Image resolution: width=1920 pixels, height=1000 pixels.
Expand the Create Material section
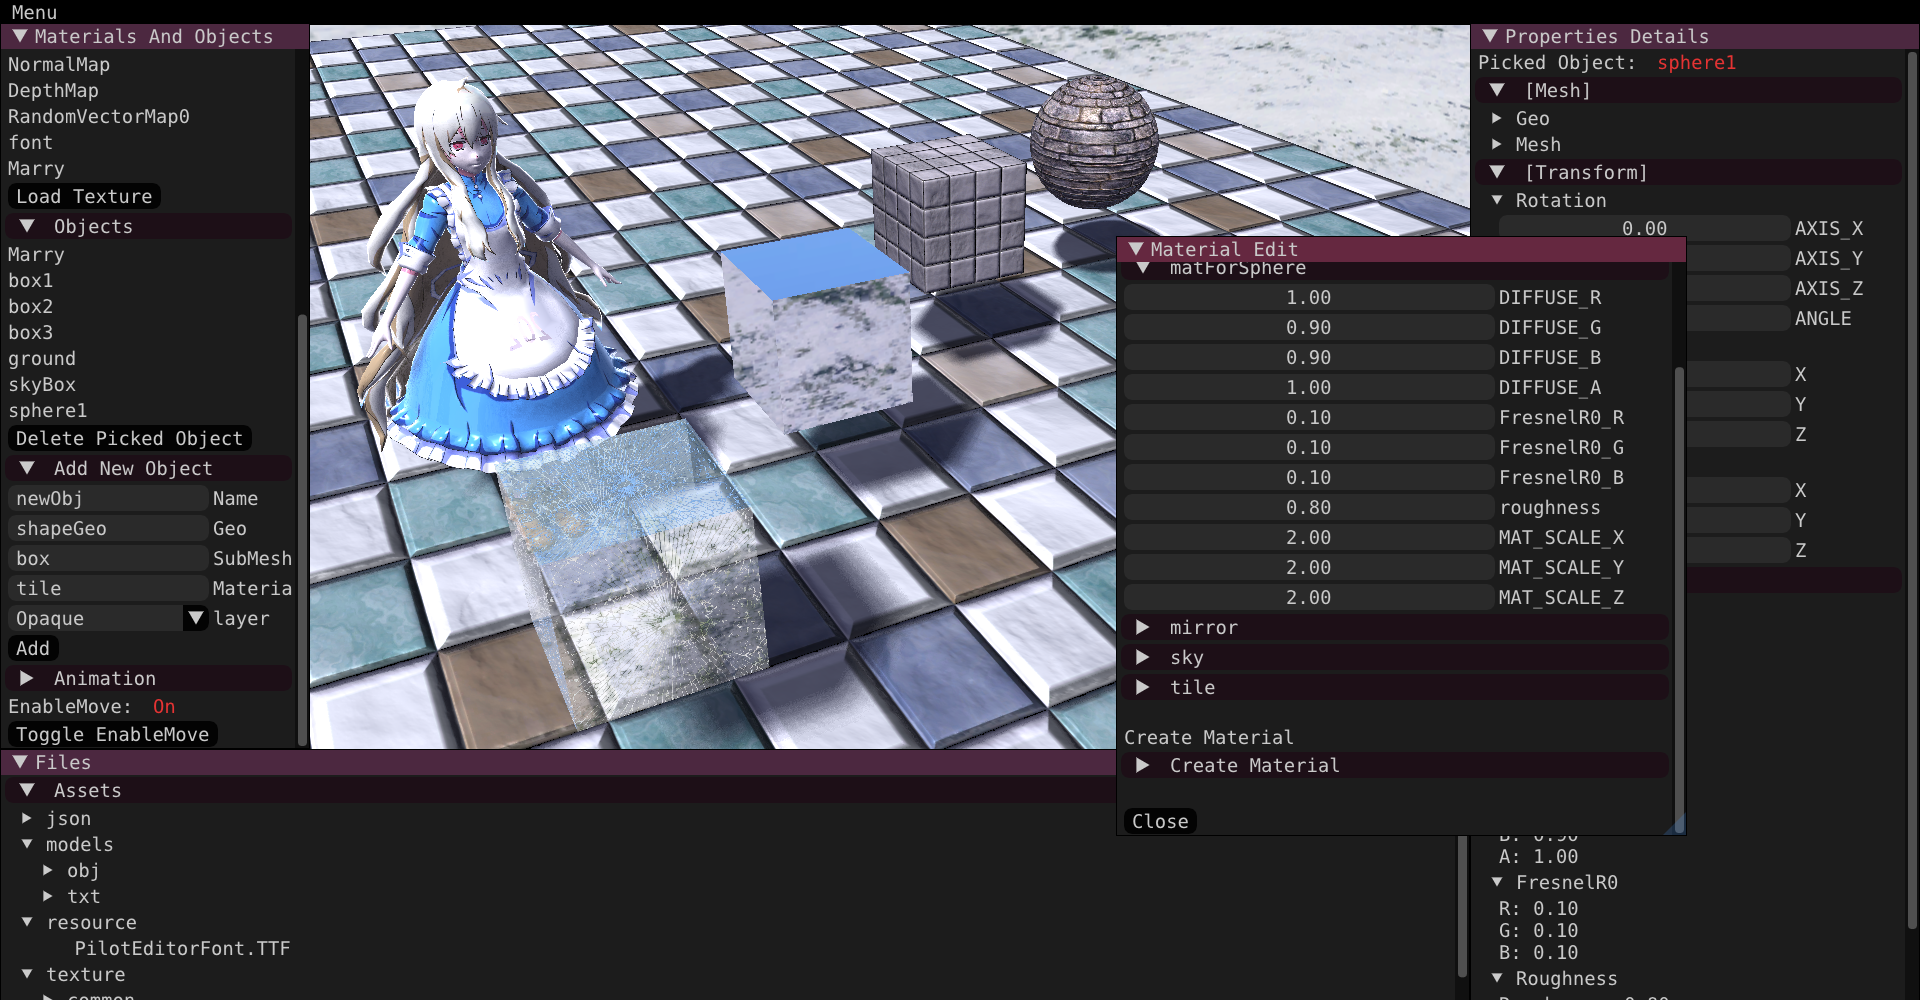(x=1143, y=766)
